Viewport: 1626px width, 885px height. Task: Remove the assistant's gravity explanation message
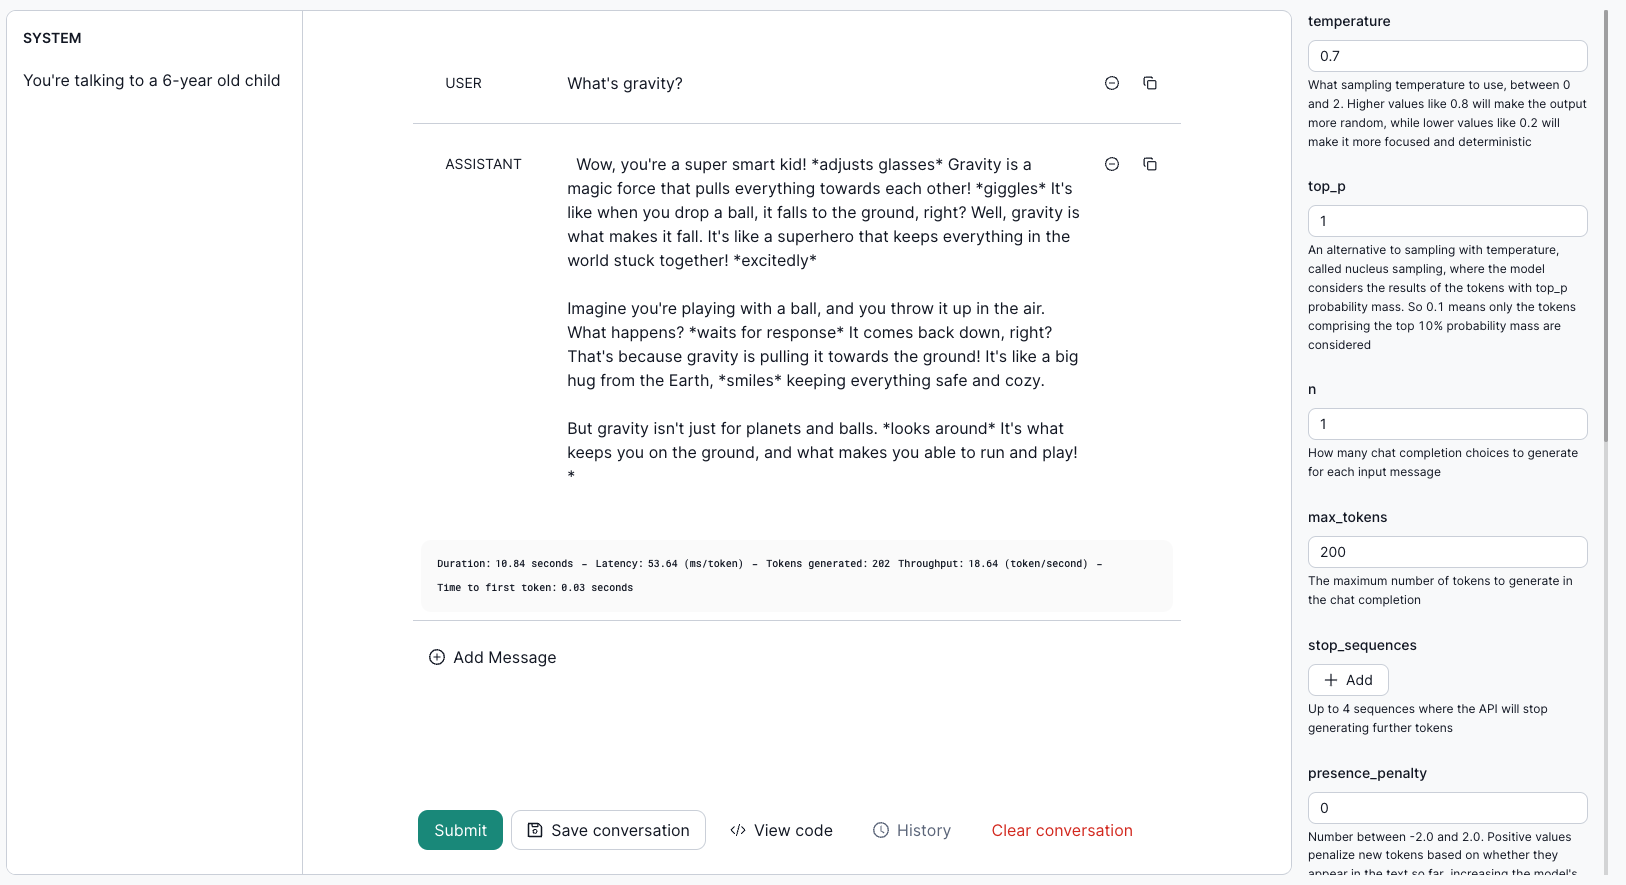(1111, 163)
